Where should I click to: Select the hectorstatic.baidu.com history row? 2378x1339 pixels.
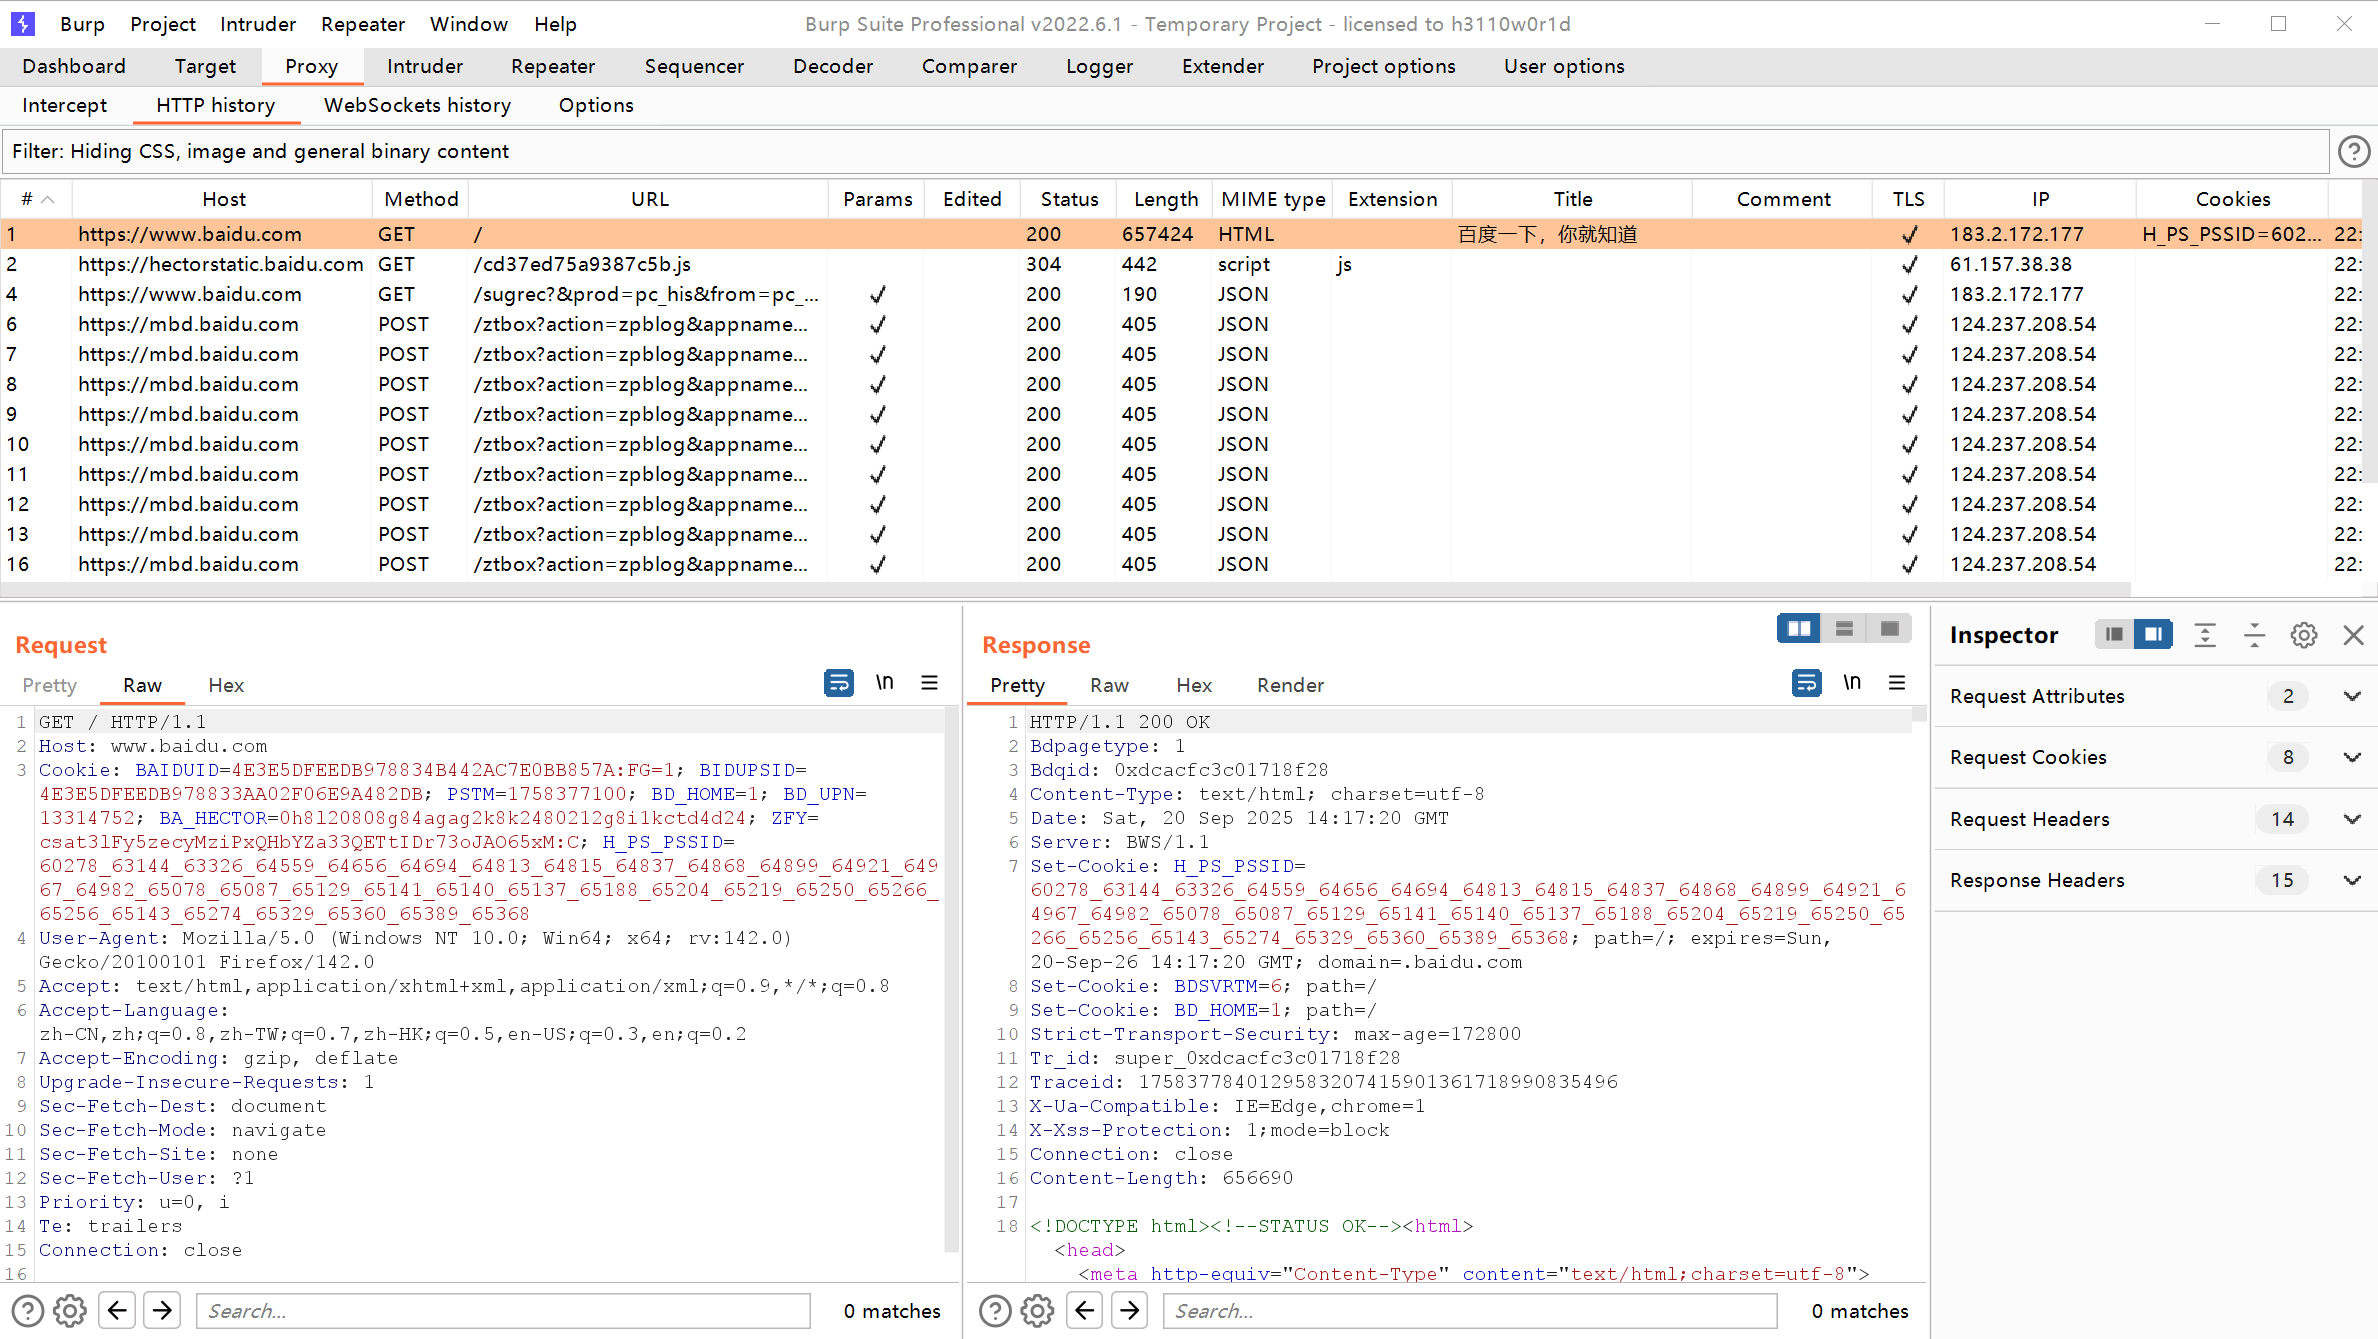click(1180, 264)
